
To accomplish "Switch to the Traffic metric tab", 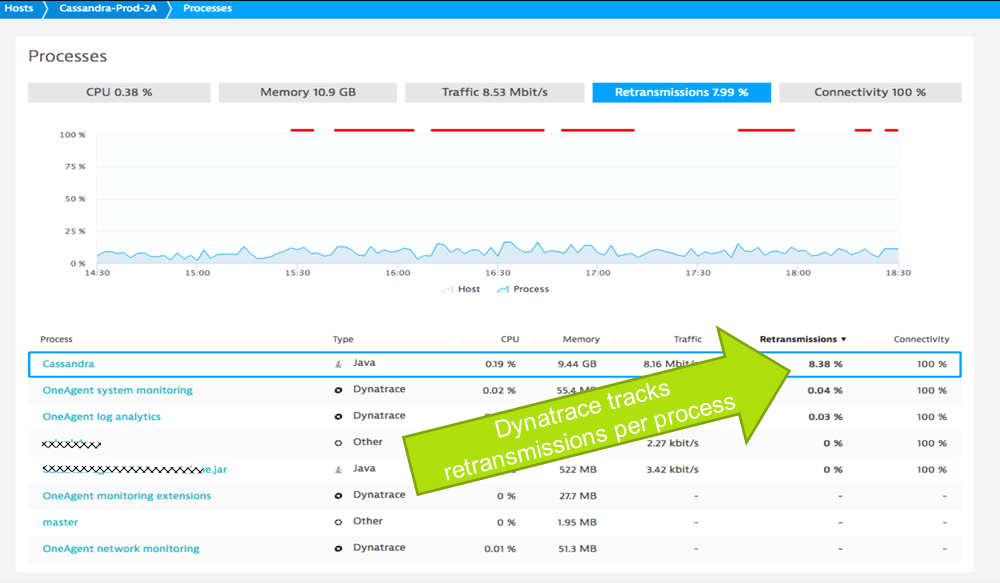I will 494,92.
